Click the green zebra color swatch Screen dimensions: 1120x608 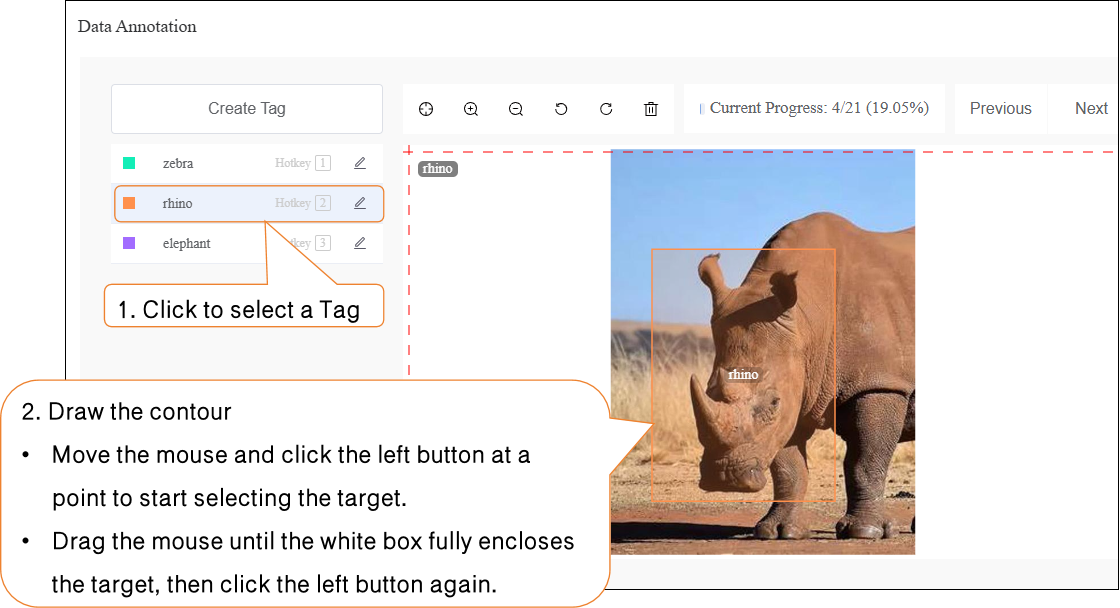point(129,163)
